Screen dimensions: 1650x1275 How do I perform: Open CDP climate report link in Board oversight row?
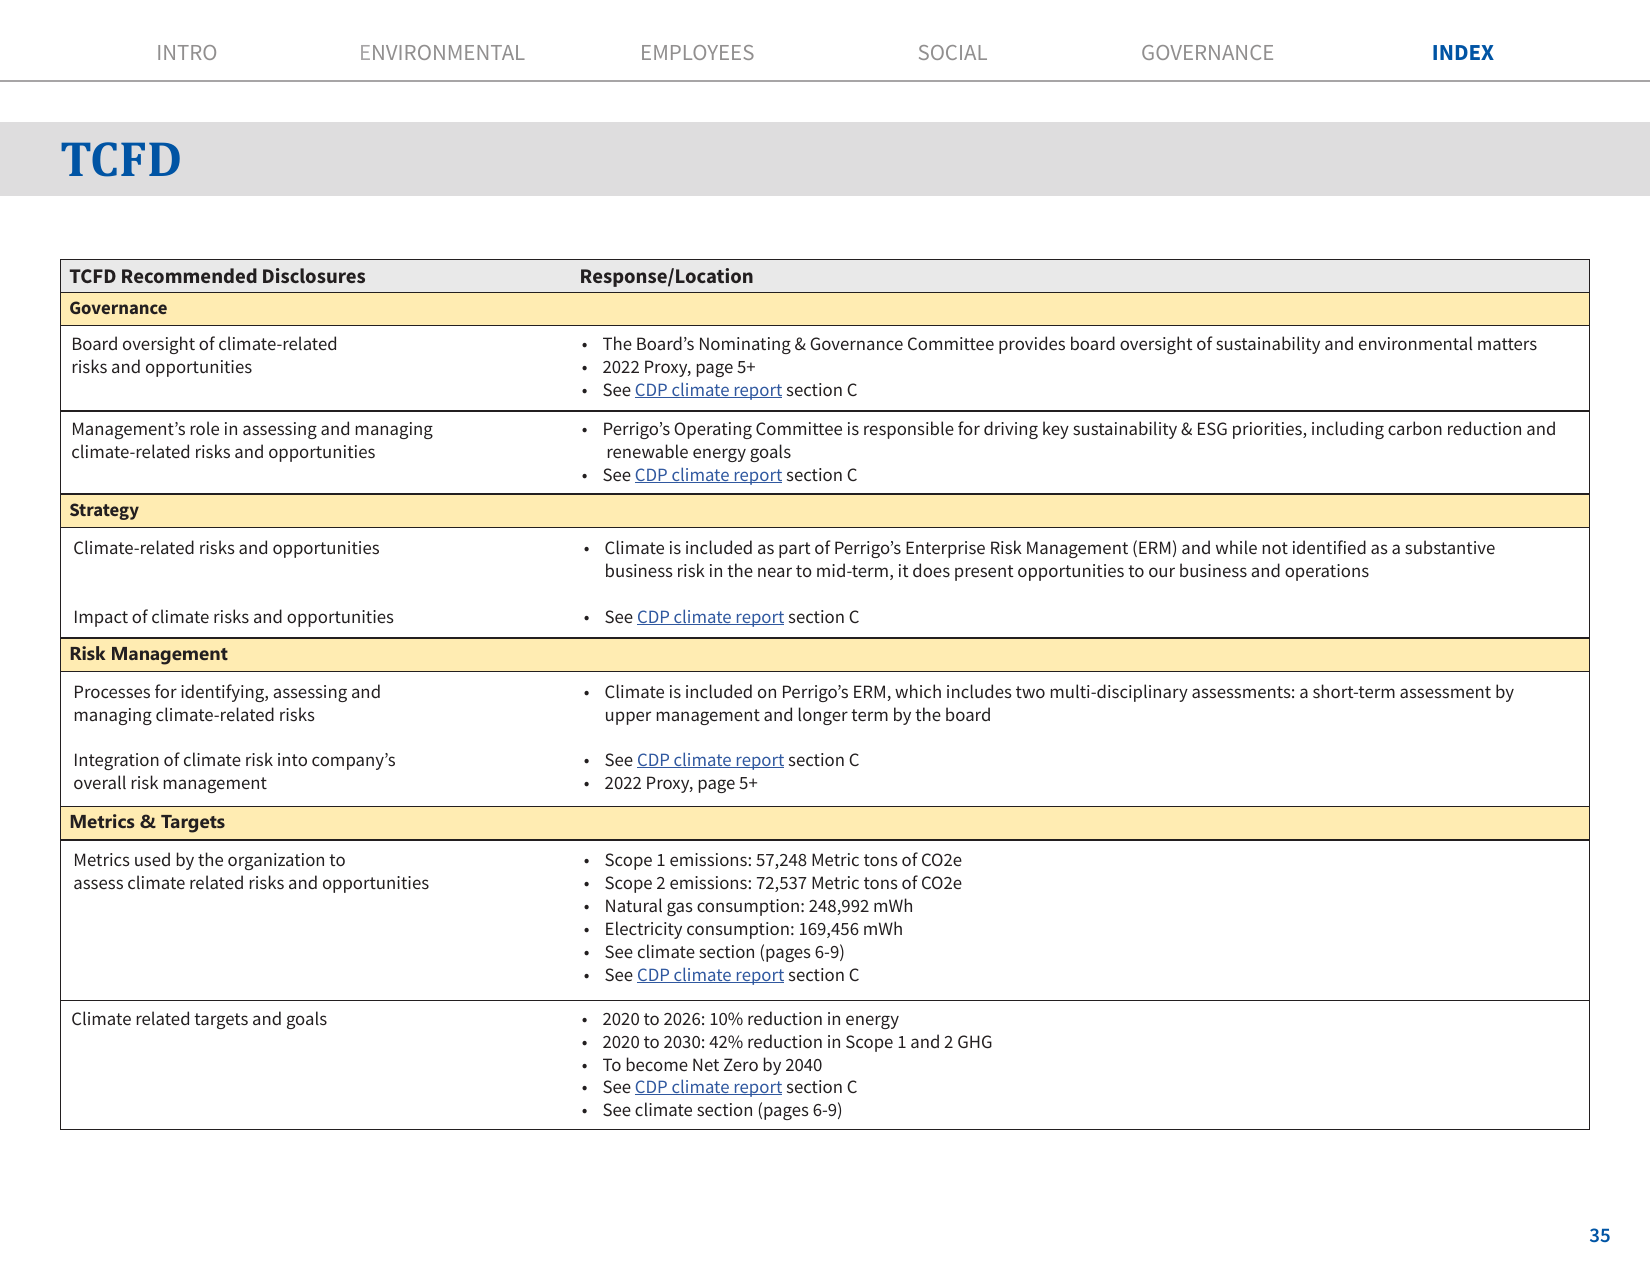coord(708,390)
